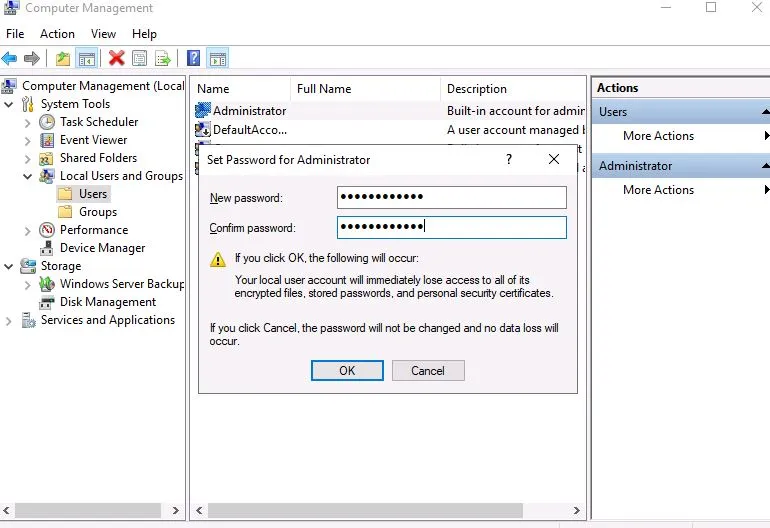Click the tree pane scroll right arrow
The image size is (770, 528).
pos(175,510)
